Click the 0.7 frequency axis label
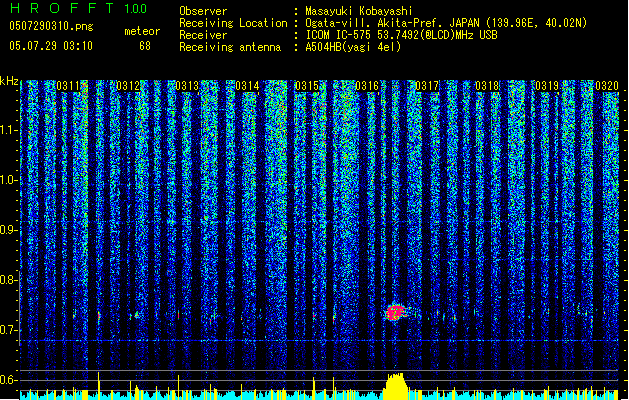The height and width of the screenshot is (400, 629). click(9, 330)
